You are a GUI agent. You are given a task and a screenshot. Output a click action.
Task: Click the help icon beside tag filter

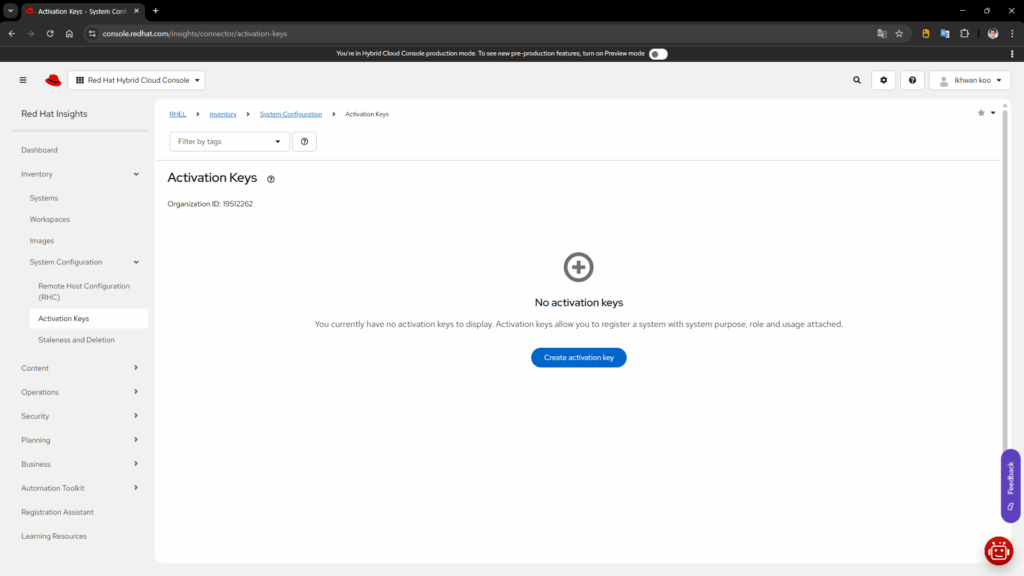point(304,142)
